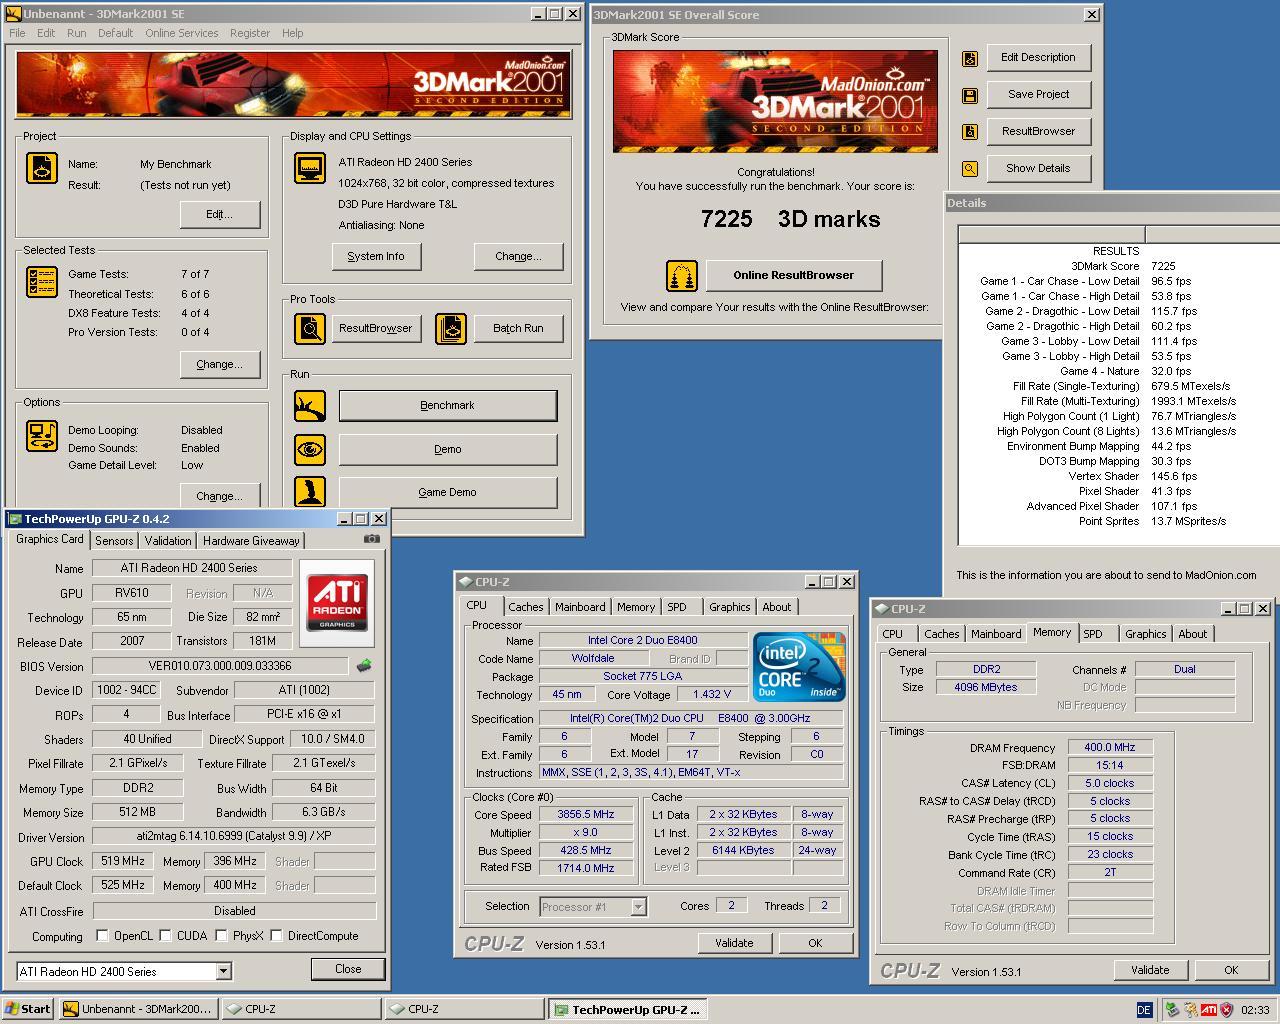Click the Core Speed value field in CPU-Z

[x=585, y=814]
